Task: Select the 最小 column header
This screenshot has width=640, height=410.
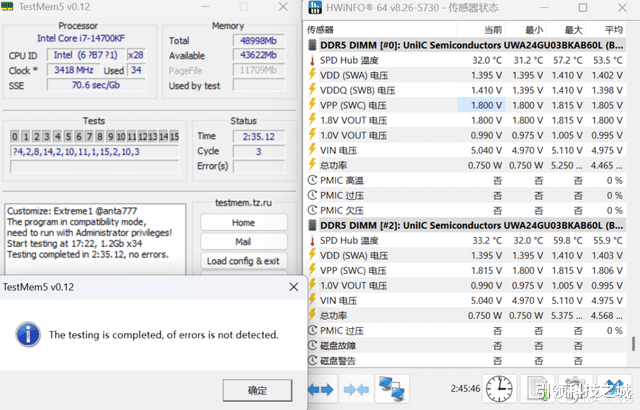Action: [526, 30]
